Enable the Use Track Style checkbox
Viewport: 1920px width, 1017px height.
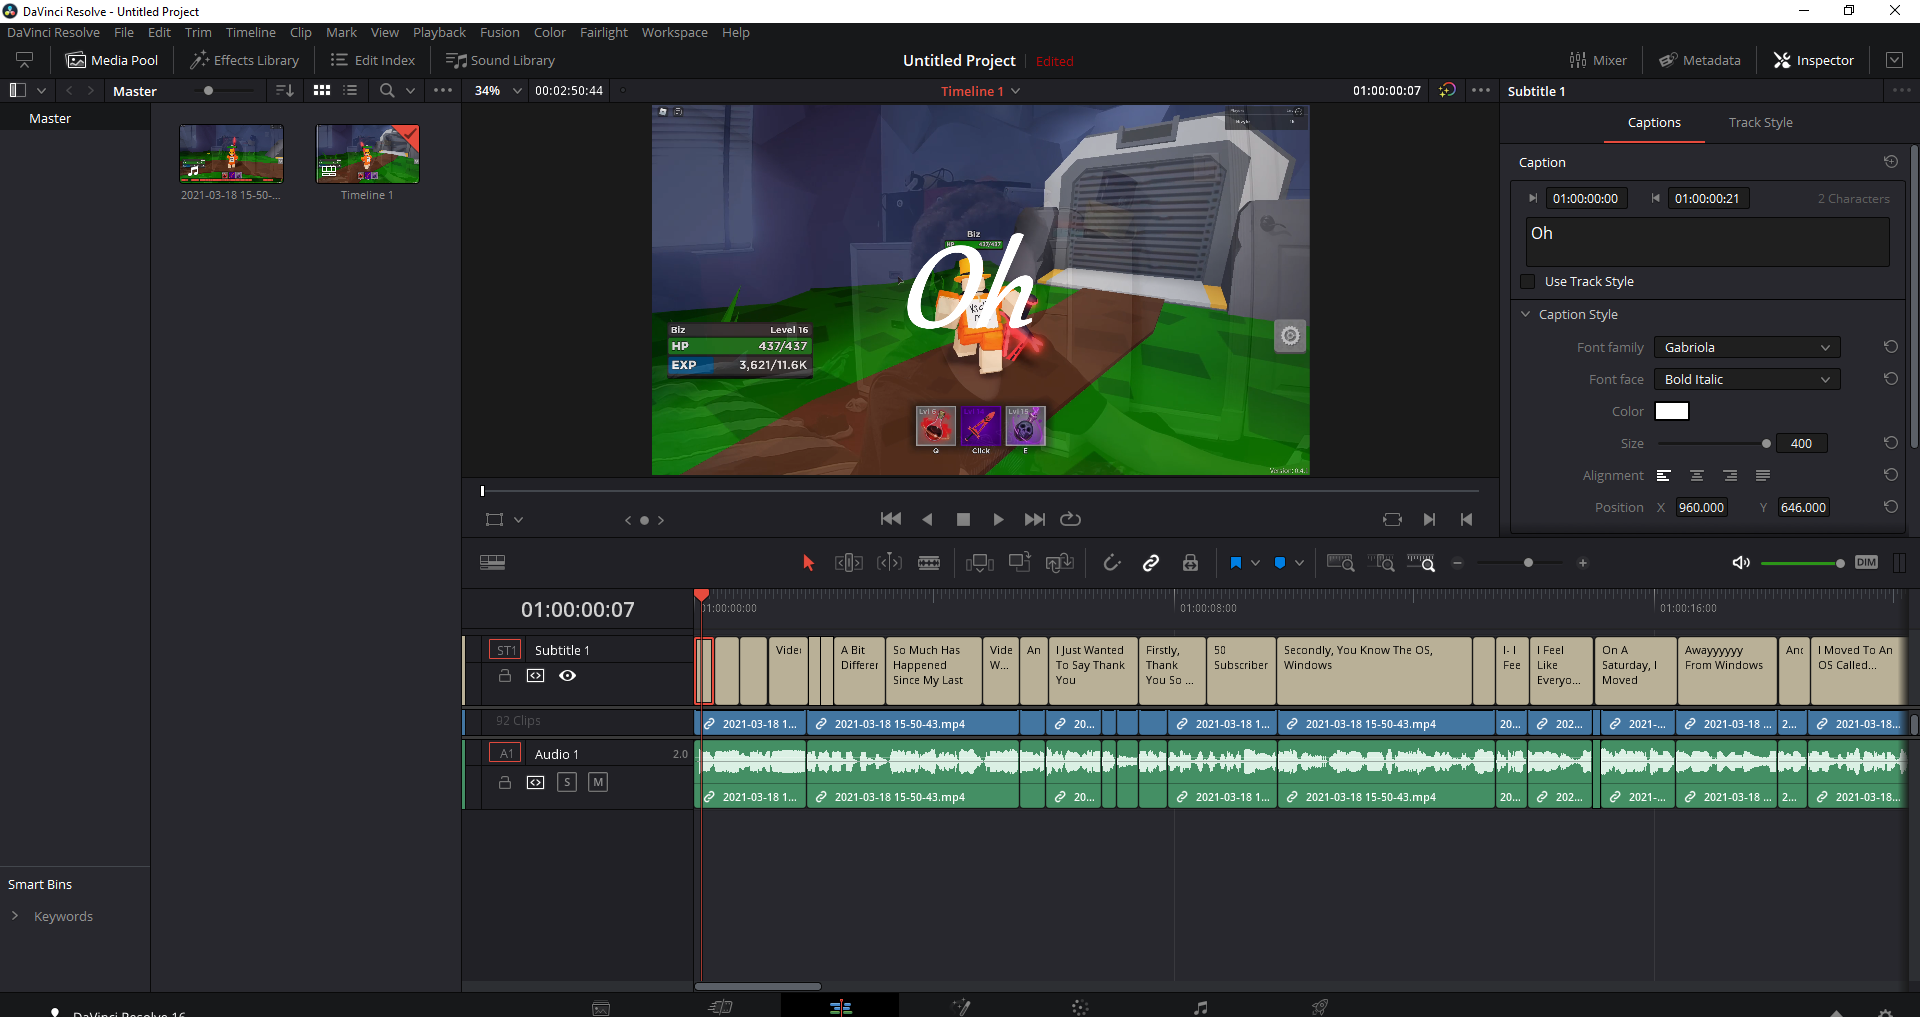[x=1527, y=282]
